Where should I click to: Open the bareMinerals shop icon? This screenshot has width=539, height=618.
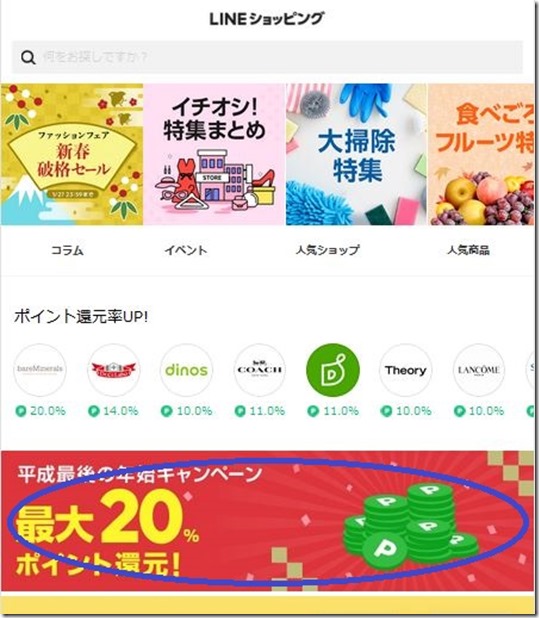40,370
